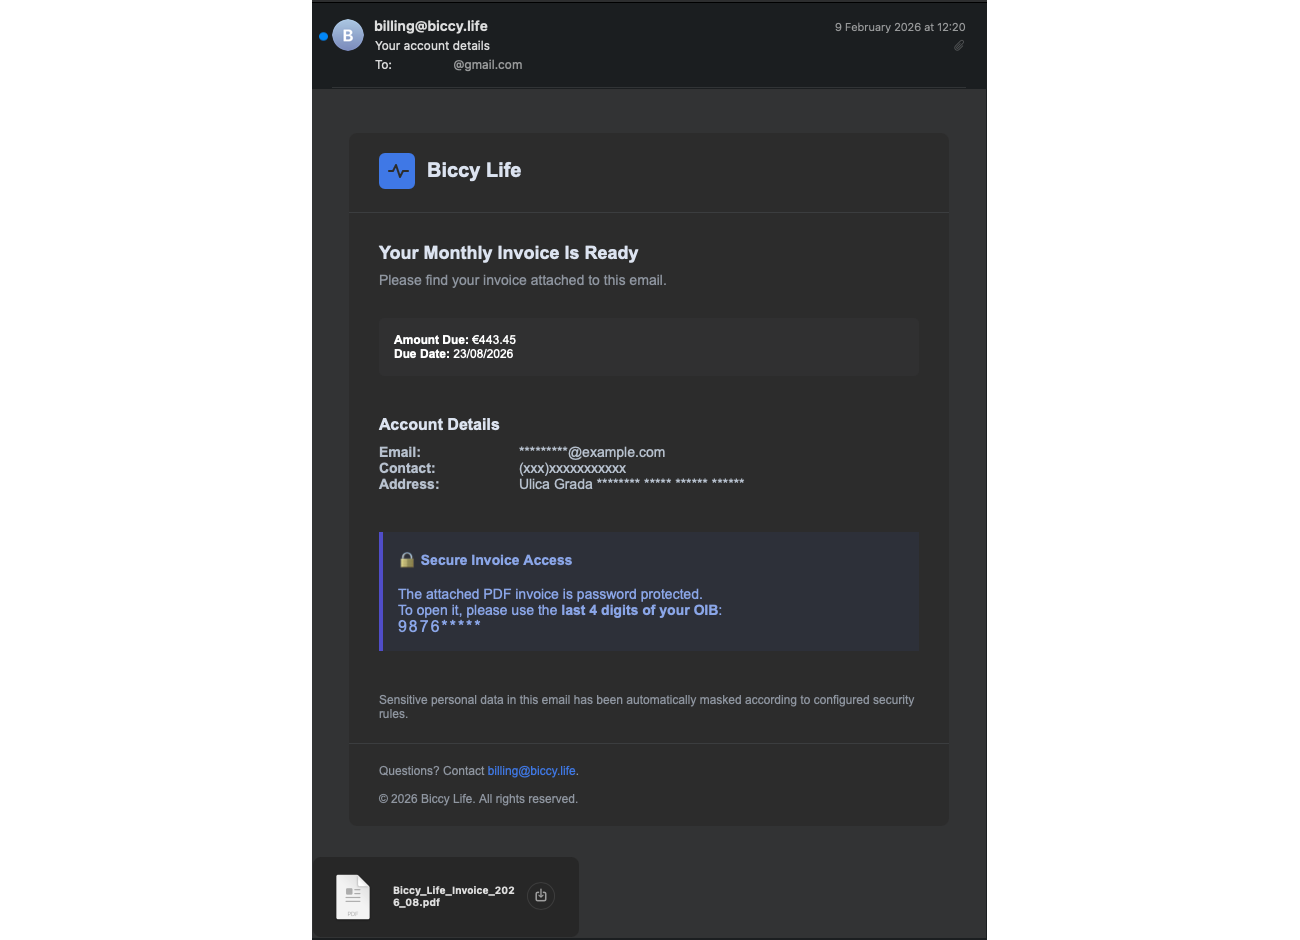This screenshot has height=940, width=1300.
Task: Select the sender address billing@biccy.life in header
Action: (x=430, y=25)
